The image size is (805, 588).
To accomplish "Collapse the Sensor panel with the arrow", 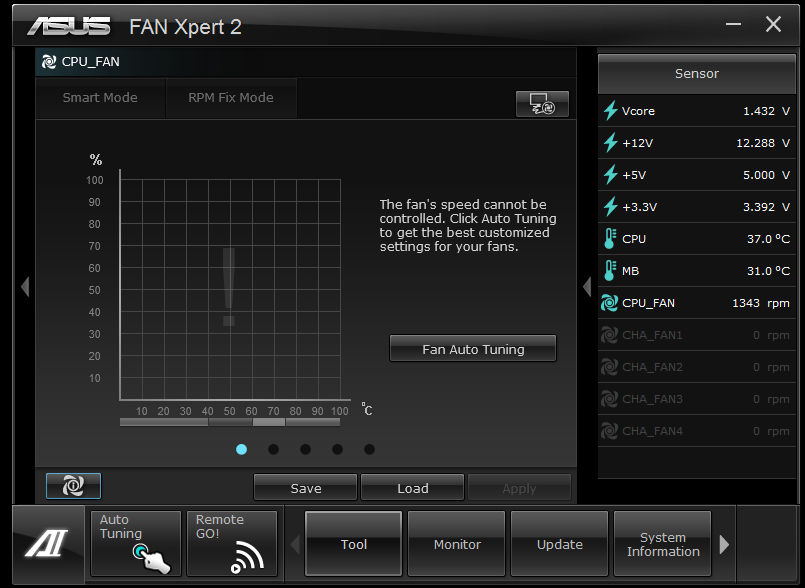I will coord(587,287).
